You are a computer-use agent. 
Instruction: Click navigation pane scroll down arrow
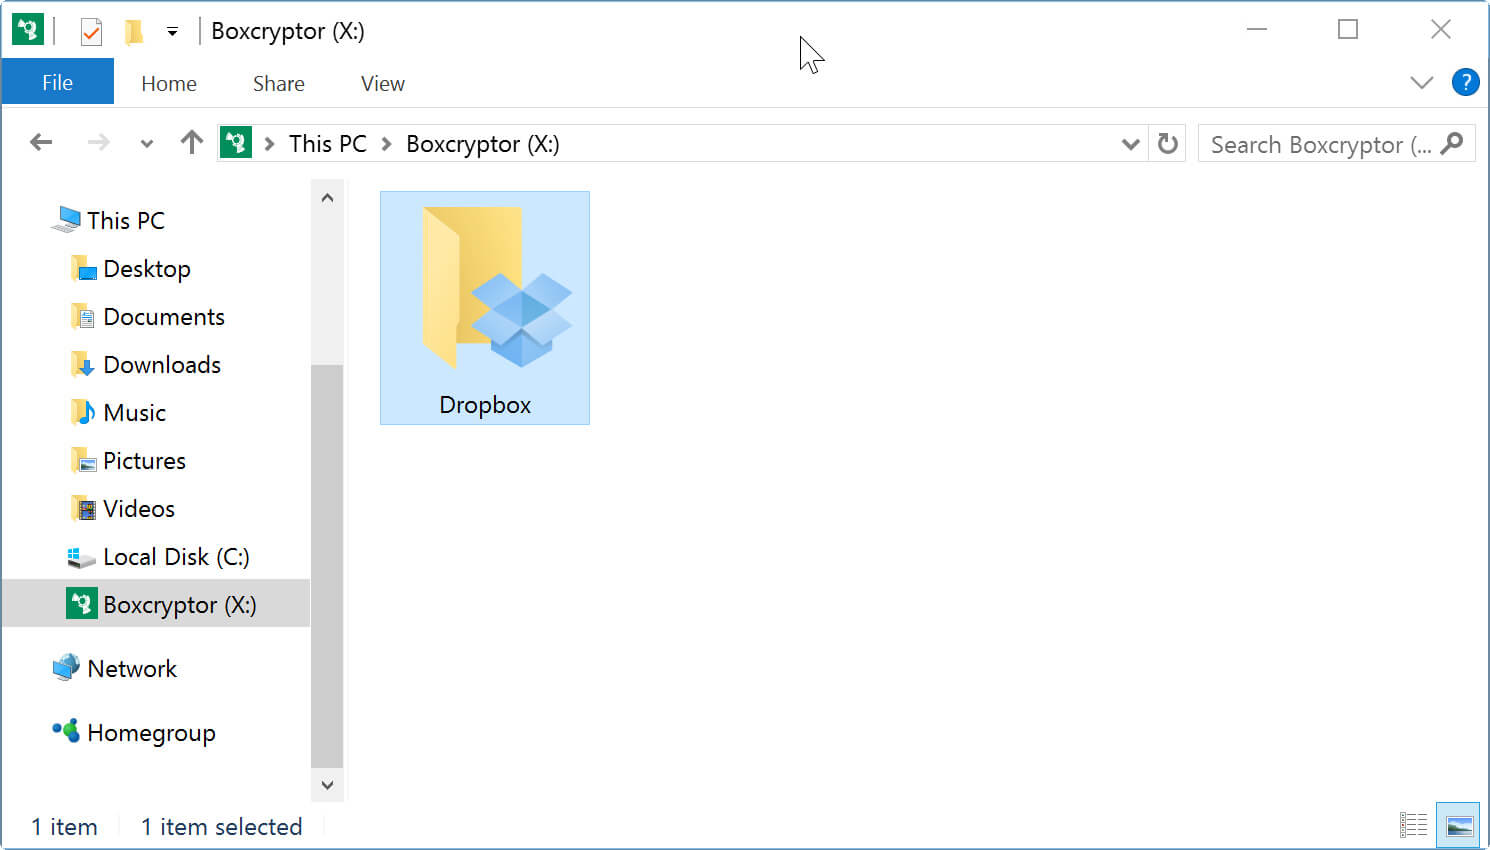click(x=327, y=786)
